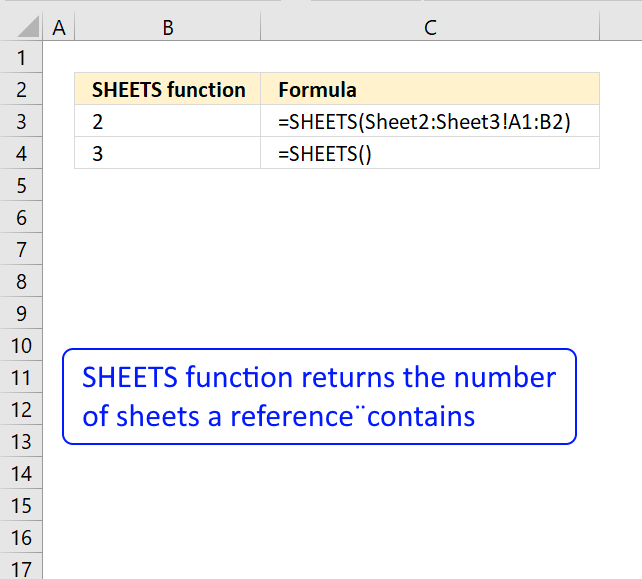Select row 3 header
This screenshot has height=579, width=642.
[21, 121]
